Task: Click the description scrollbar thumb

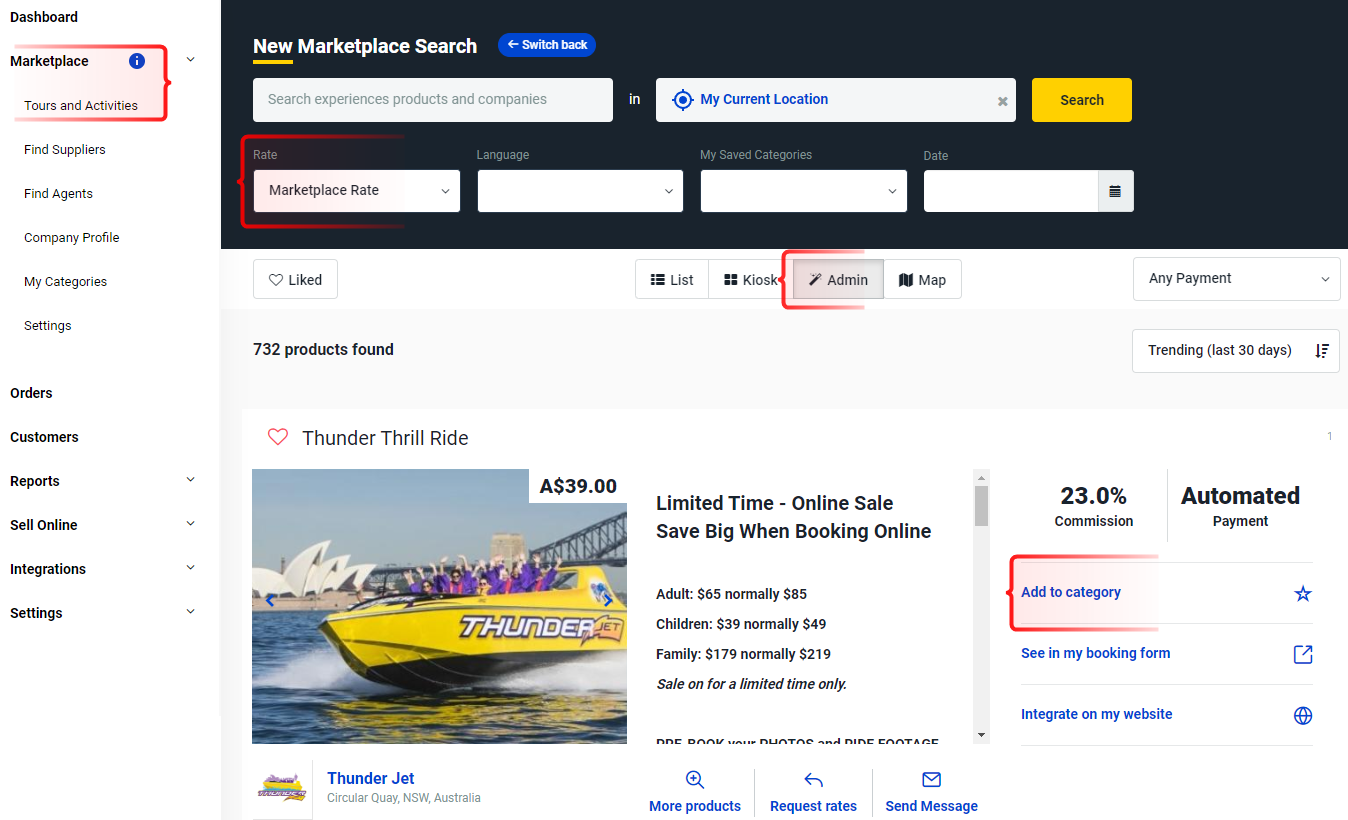Action: click(981, 506)
